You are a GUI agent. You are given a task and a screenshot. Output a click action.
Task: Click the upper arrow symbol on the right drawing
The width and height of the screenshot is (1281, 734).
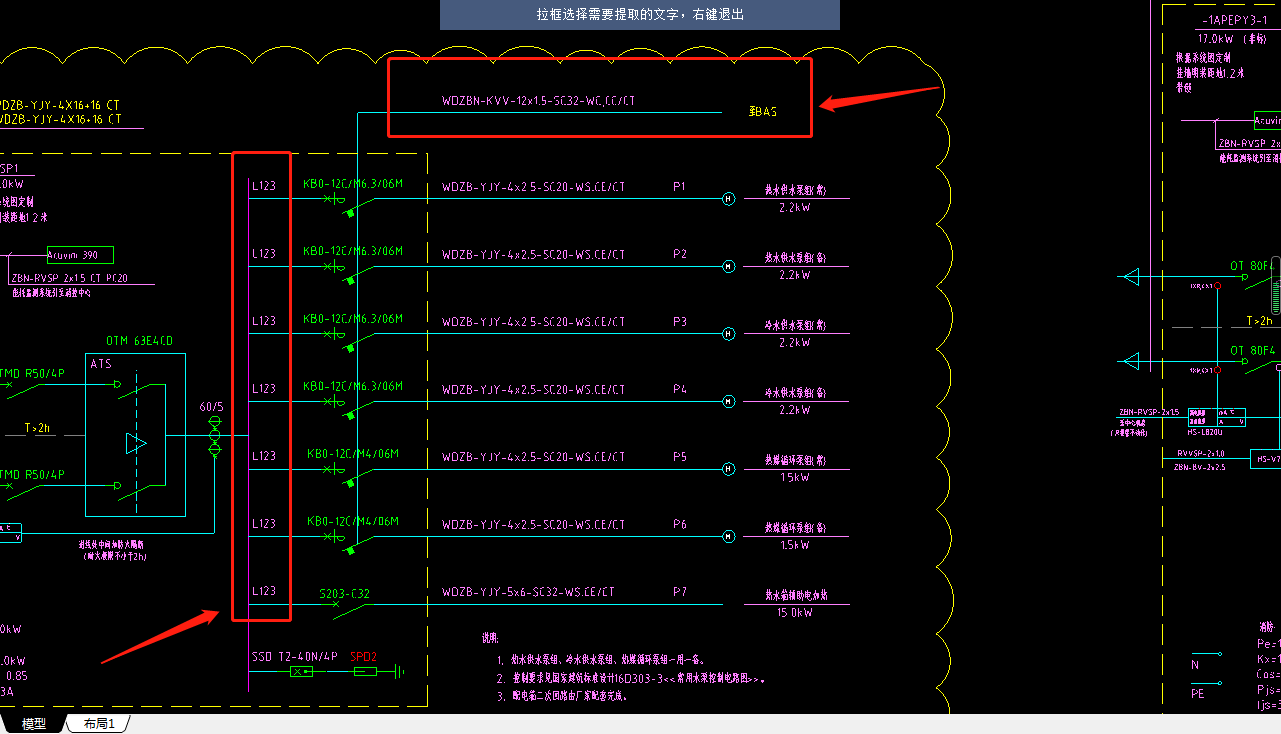pyautogui.click(x=1132, y=277)
